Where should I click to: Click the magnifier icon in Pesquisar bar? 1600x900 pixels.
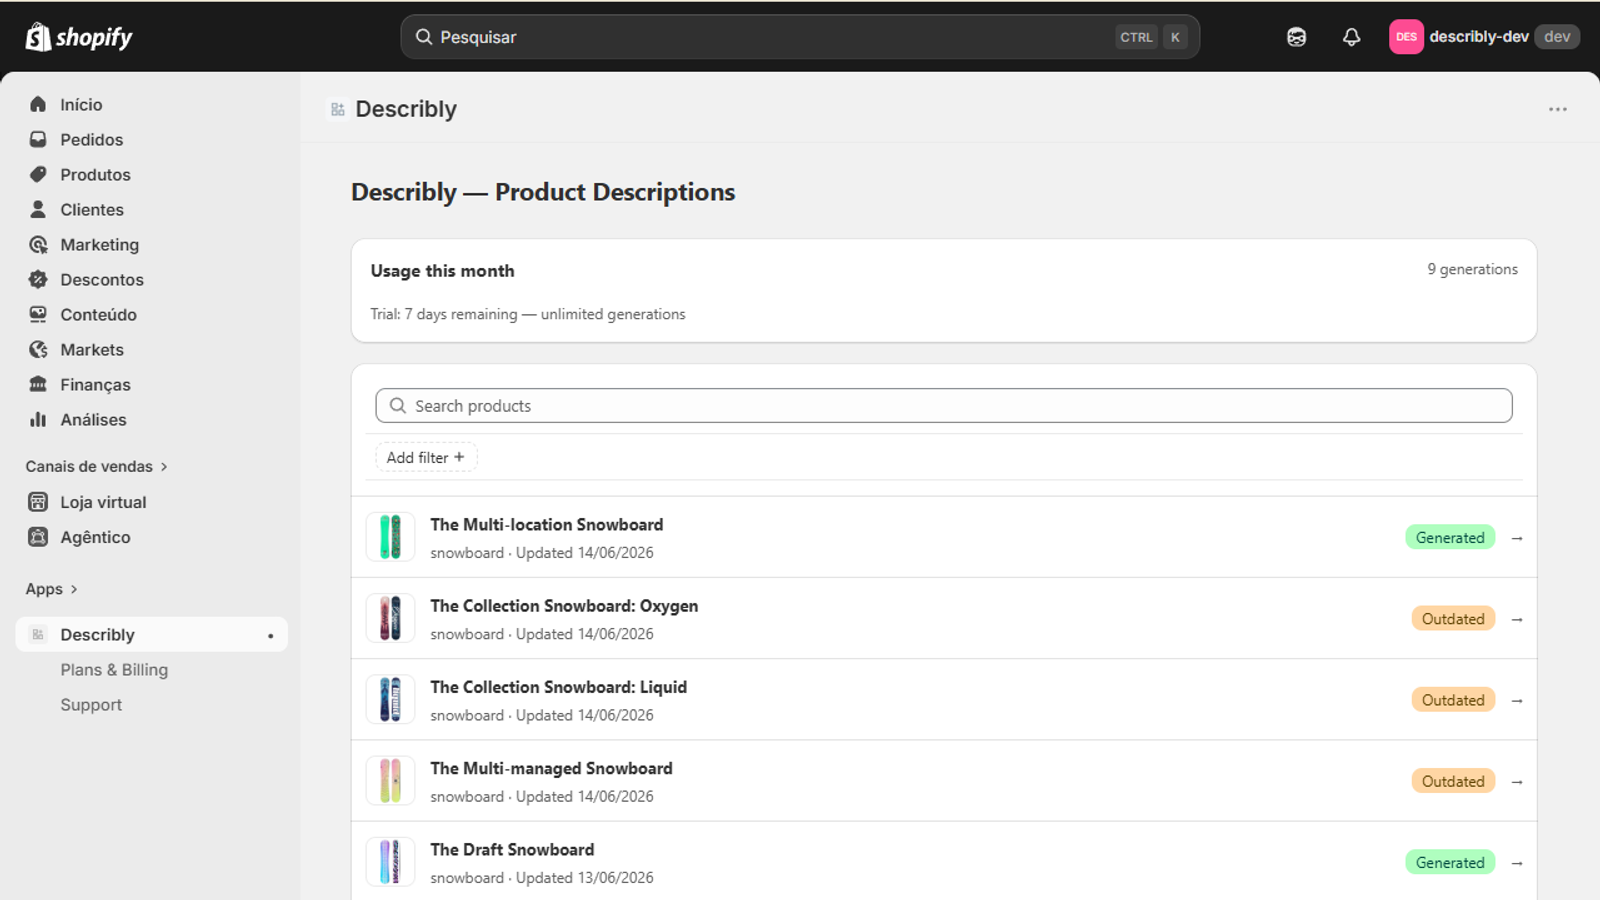point(424,37)
